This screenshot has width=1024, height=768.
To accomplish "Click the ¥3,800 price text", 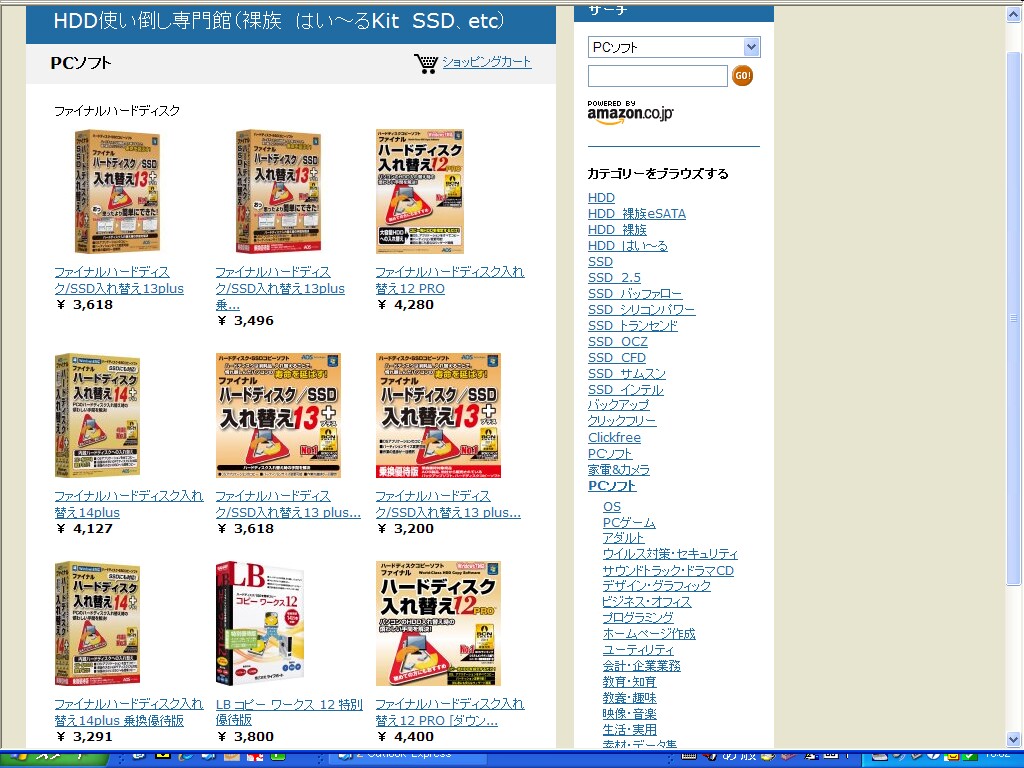I will point(246,737).
